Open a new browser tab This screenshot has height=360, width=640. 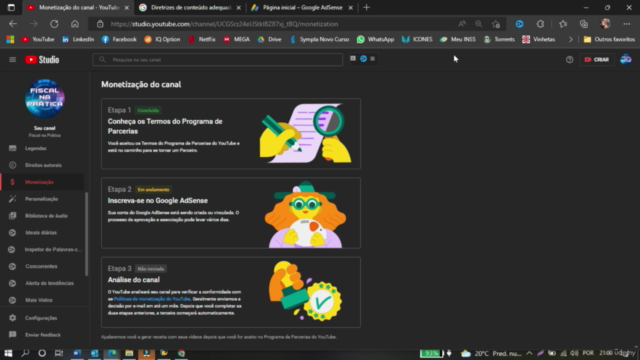[x=366, y=7]
